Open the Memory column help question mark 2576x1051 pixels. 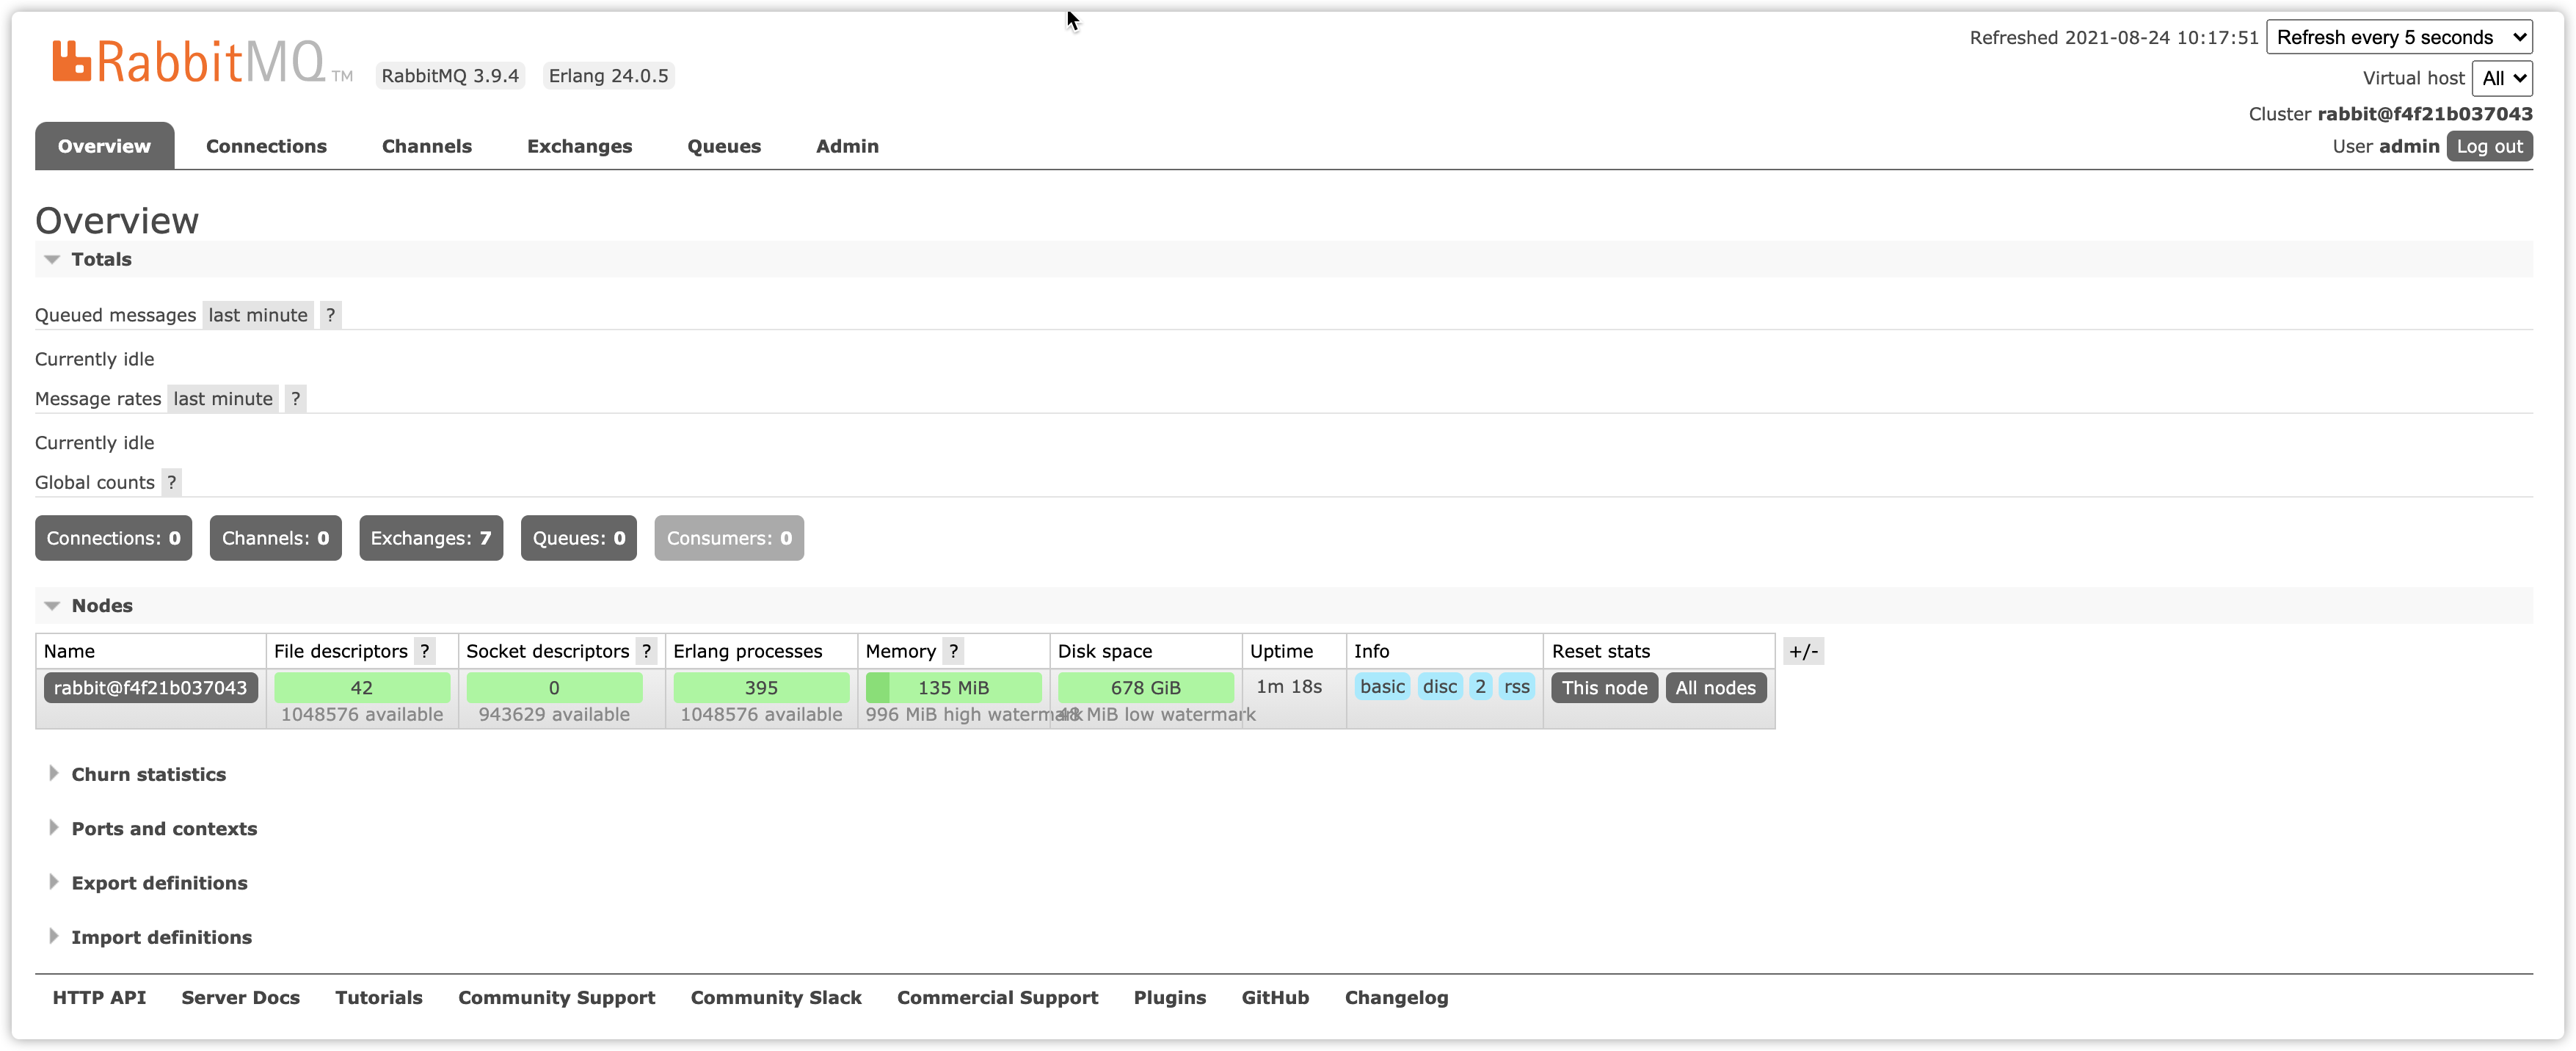point(954,652)
